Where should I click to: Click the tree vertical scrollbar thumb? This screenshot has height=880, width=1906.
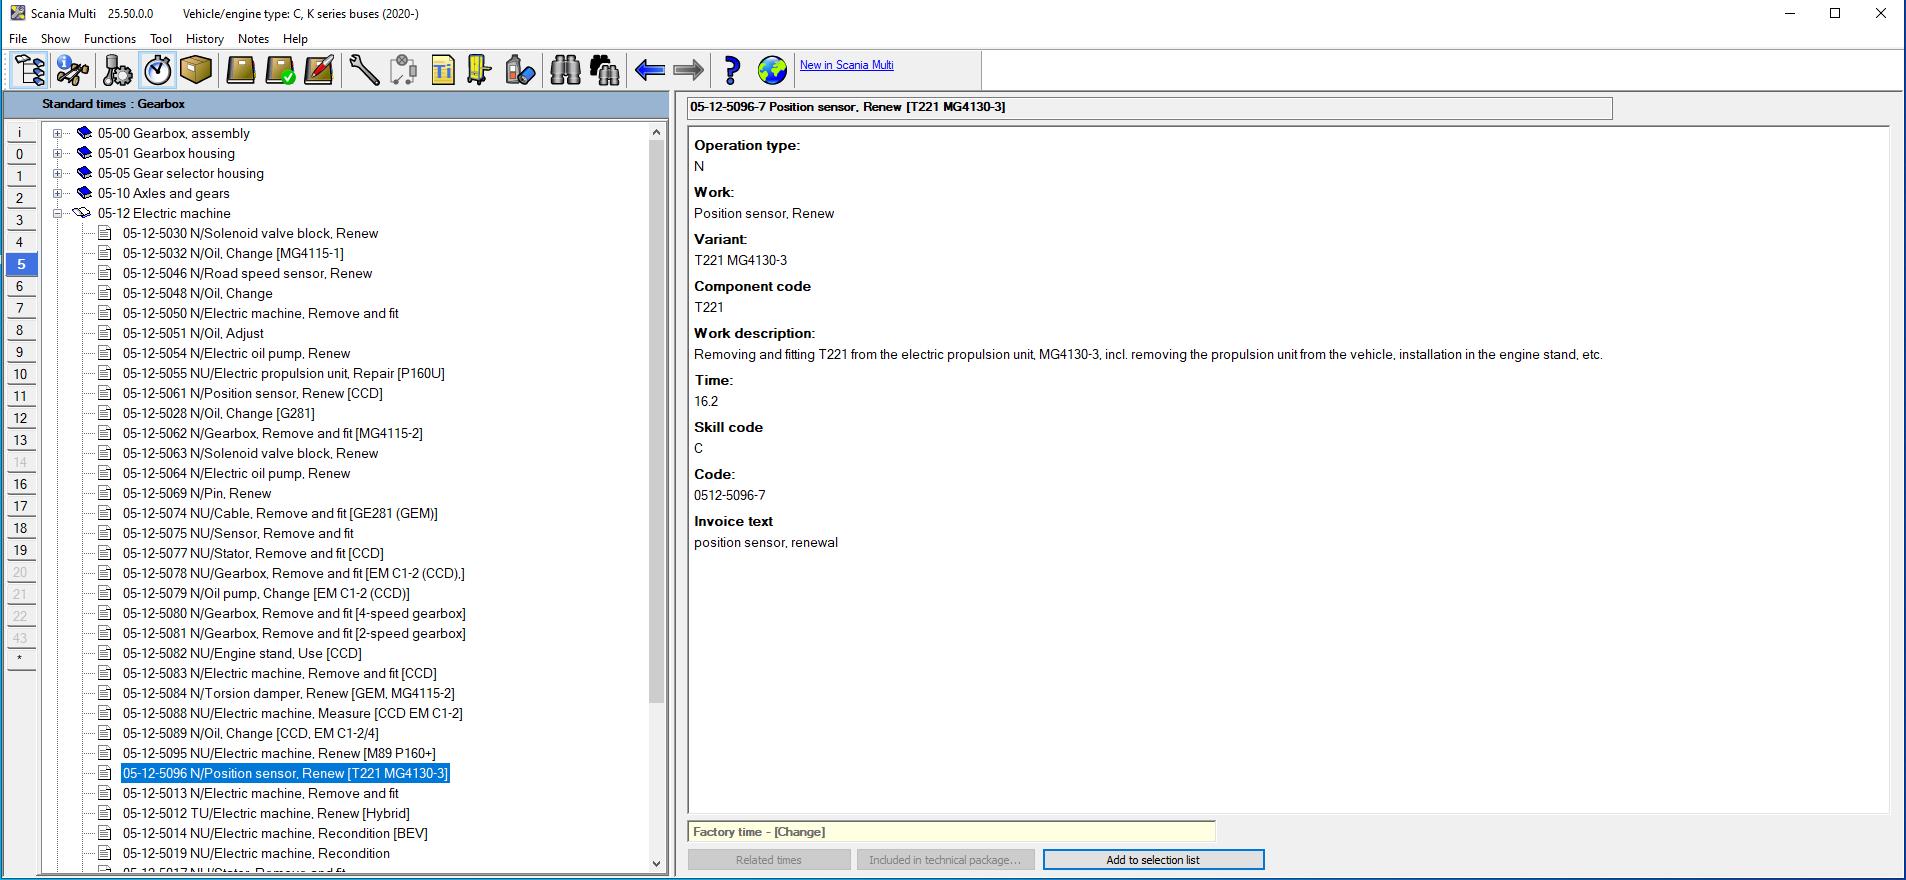(x=656, y=421)
